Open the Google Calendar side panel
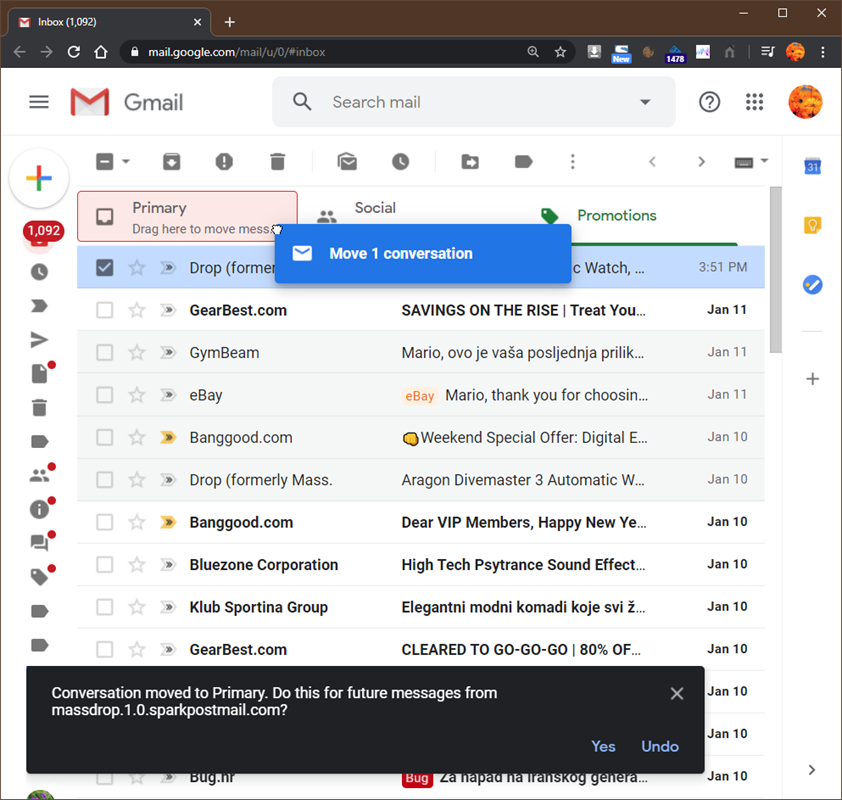This screenshot has height=800, width=842. point(812,166)
